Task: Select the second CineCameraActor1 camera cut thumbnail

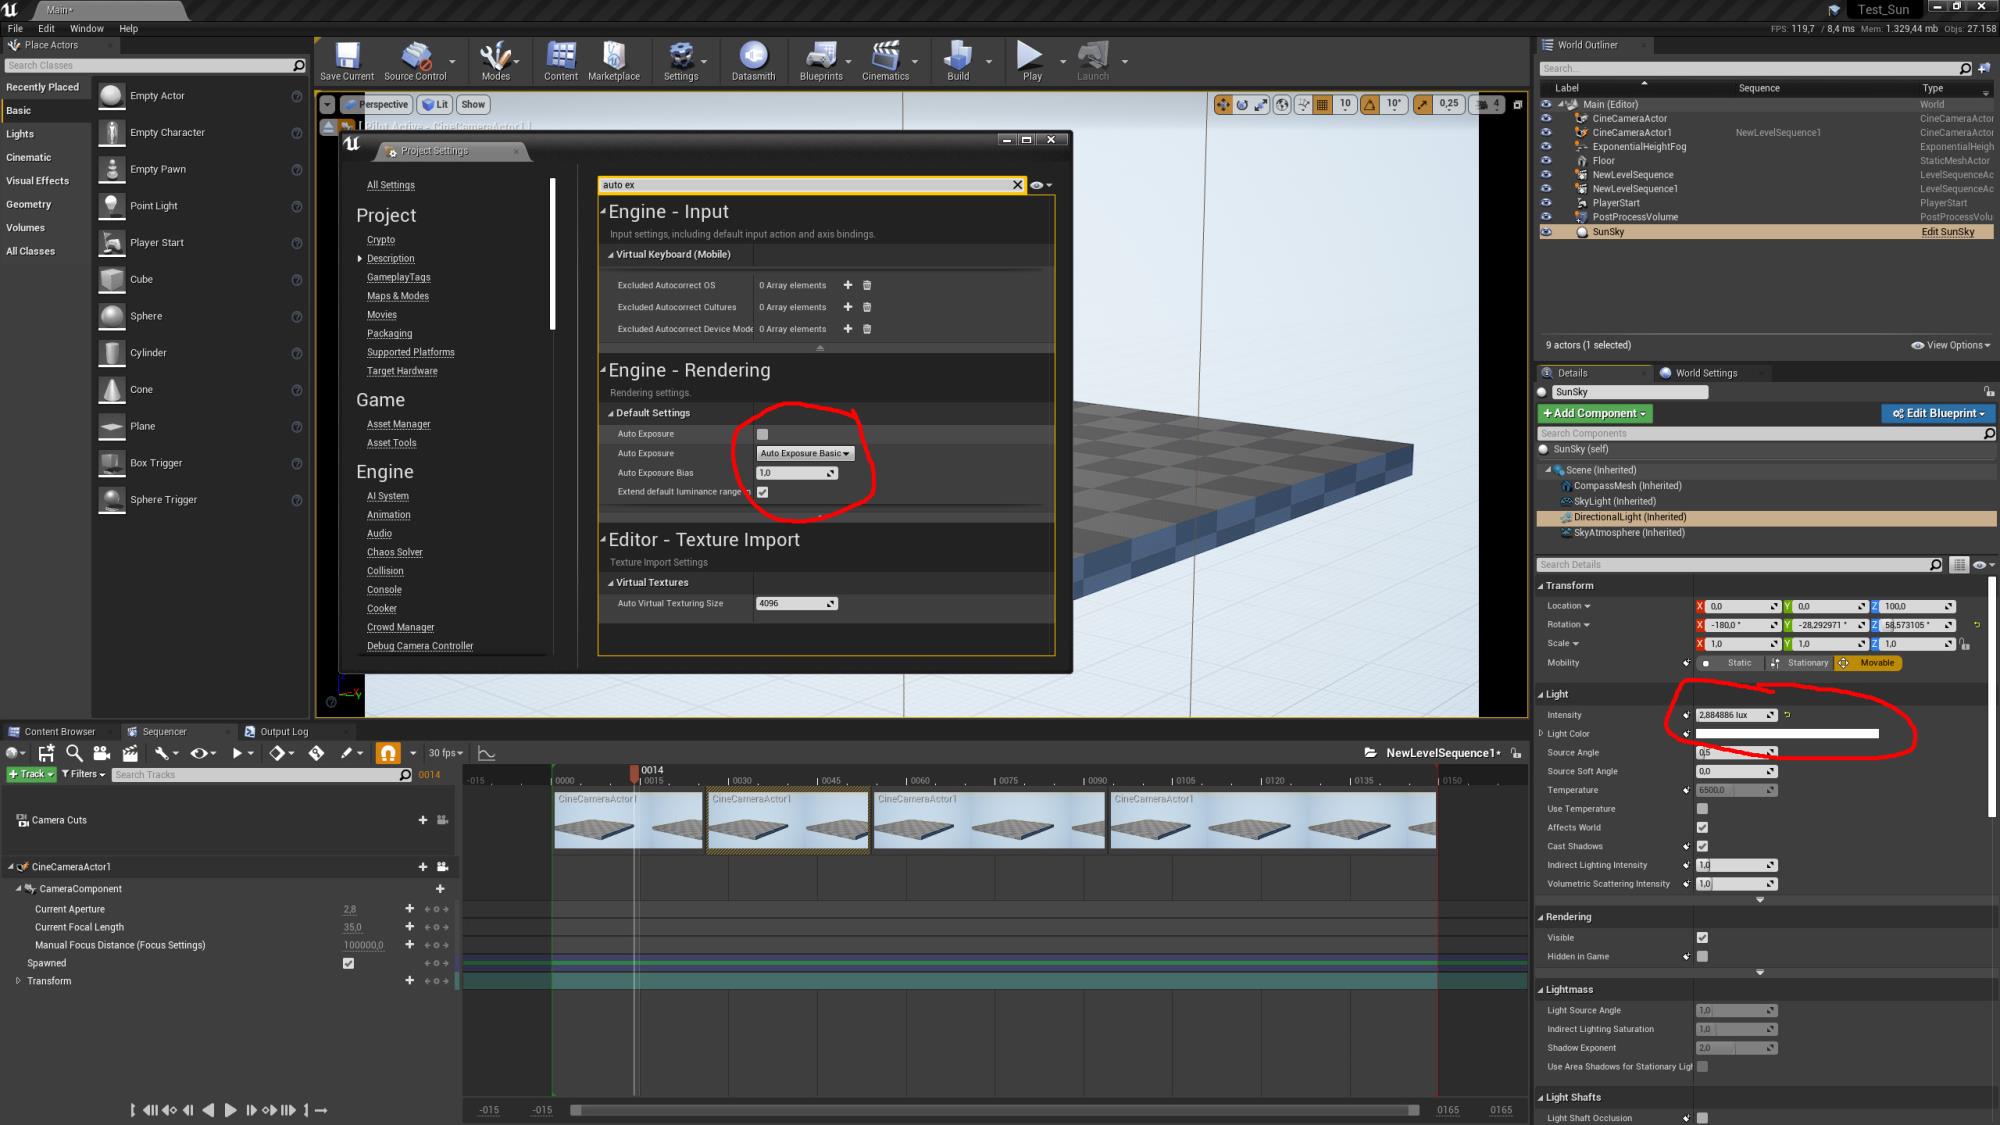Action: (x=788, y=820)
